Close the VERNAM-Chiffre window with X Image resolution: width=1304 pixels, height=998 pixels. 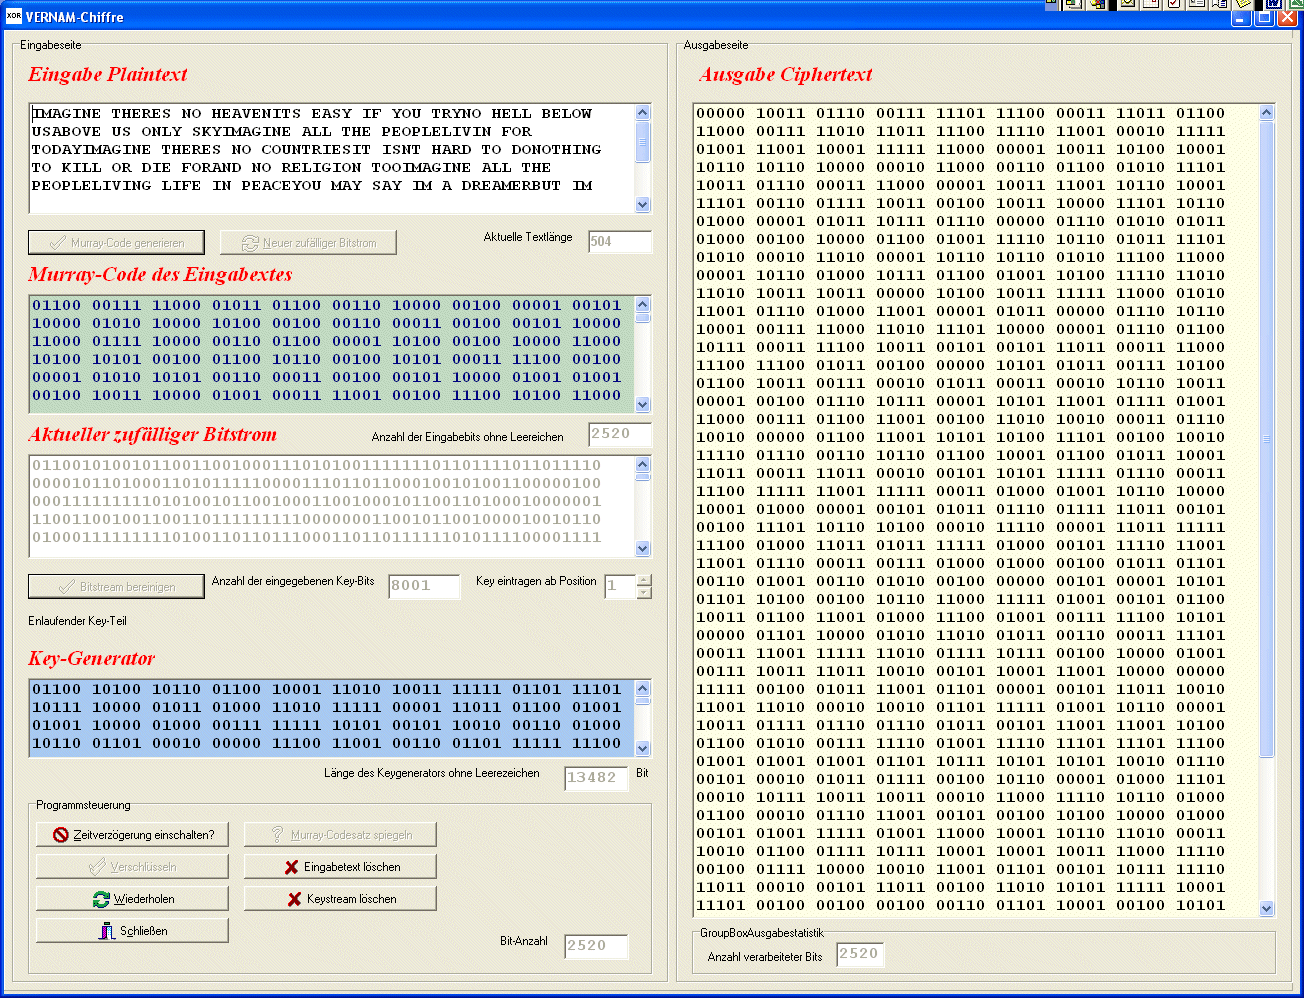[x=1287, y=17]
